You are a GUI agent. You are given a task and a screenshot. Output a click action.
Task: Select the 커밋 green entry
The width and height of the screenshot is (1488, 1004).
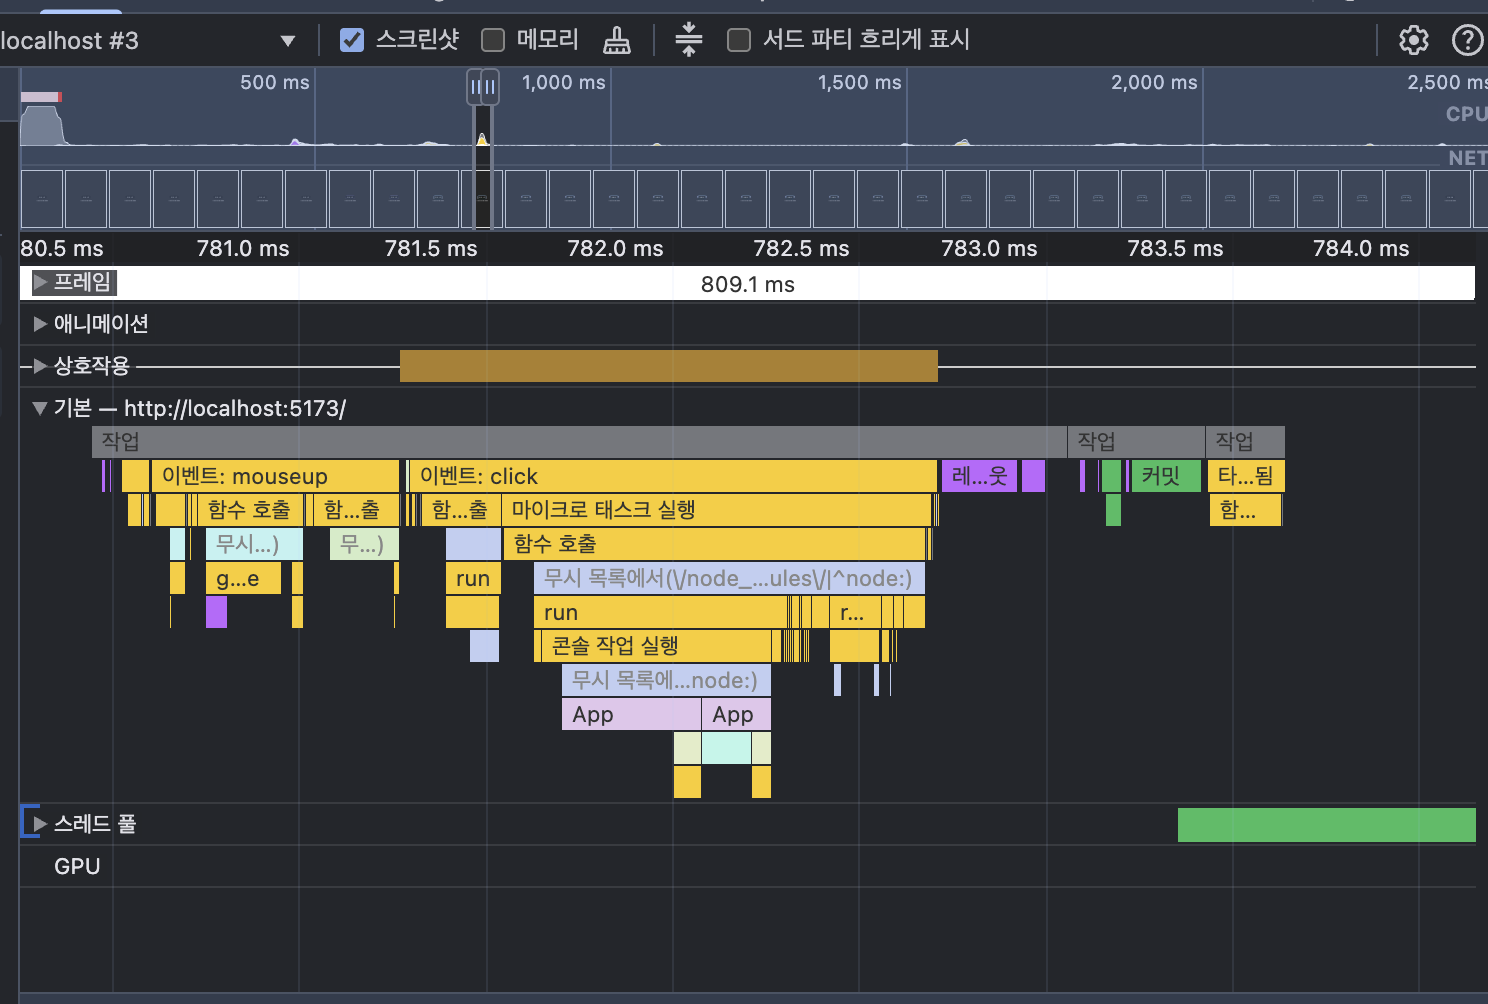coord(1165,476)
